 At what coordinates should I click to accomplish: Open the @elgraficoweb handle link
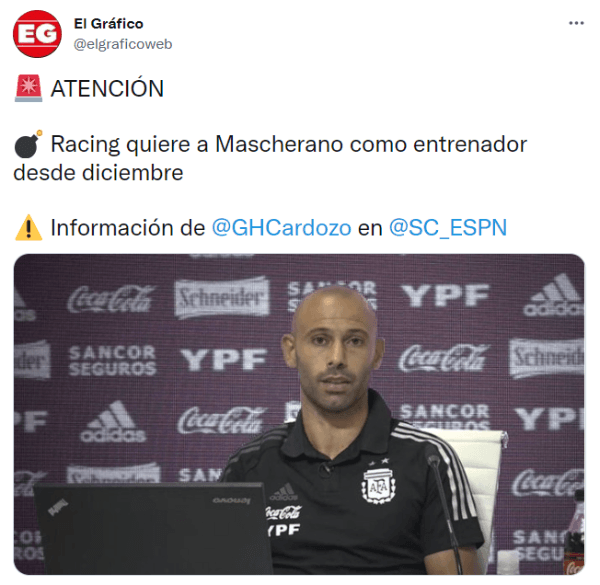tap(122, 44)
